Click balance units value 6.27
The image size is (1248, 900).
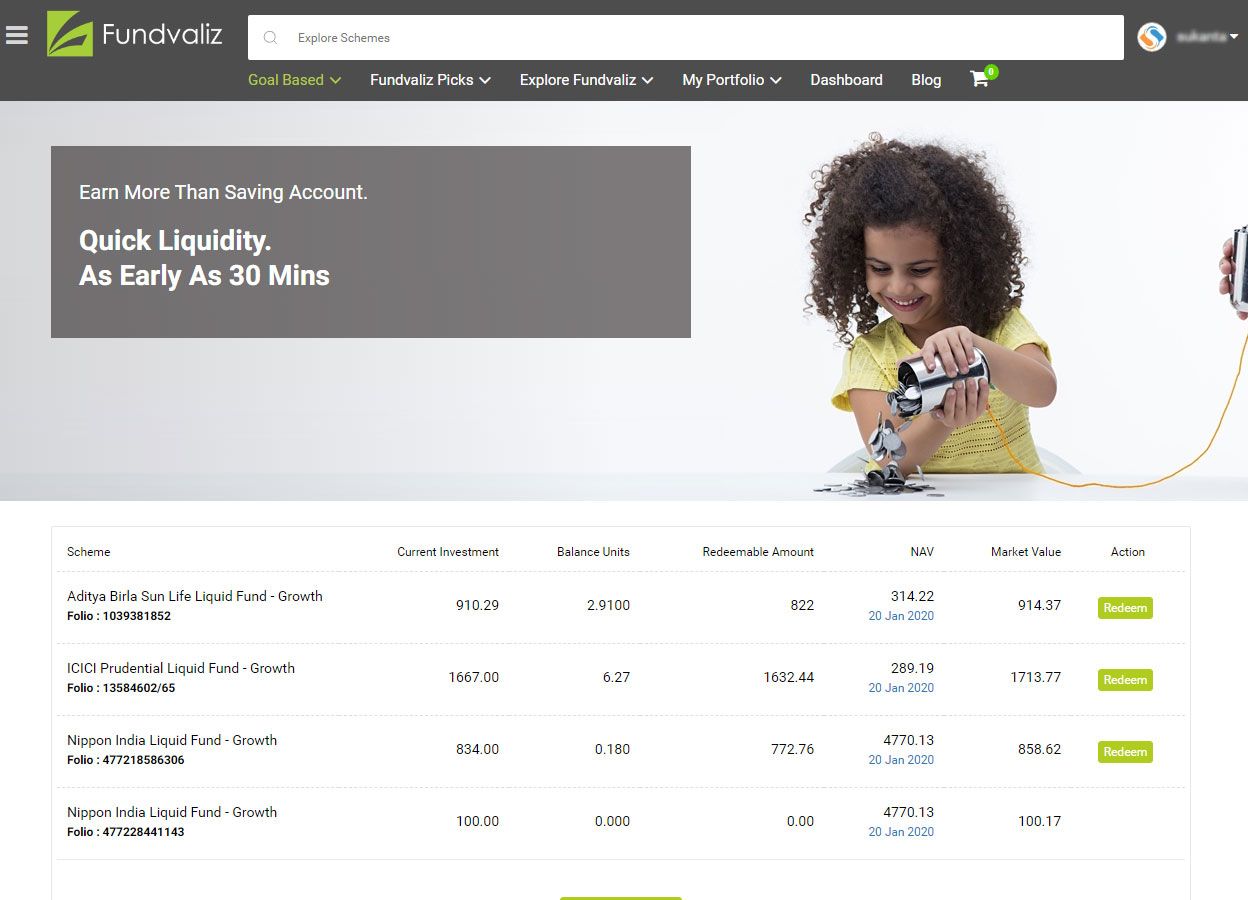point(616,677)
